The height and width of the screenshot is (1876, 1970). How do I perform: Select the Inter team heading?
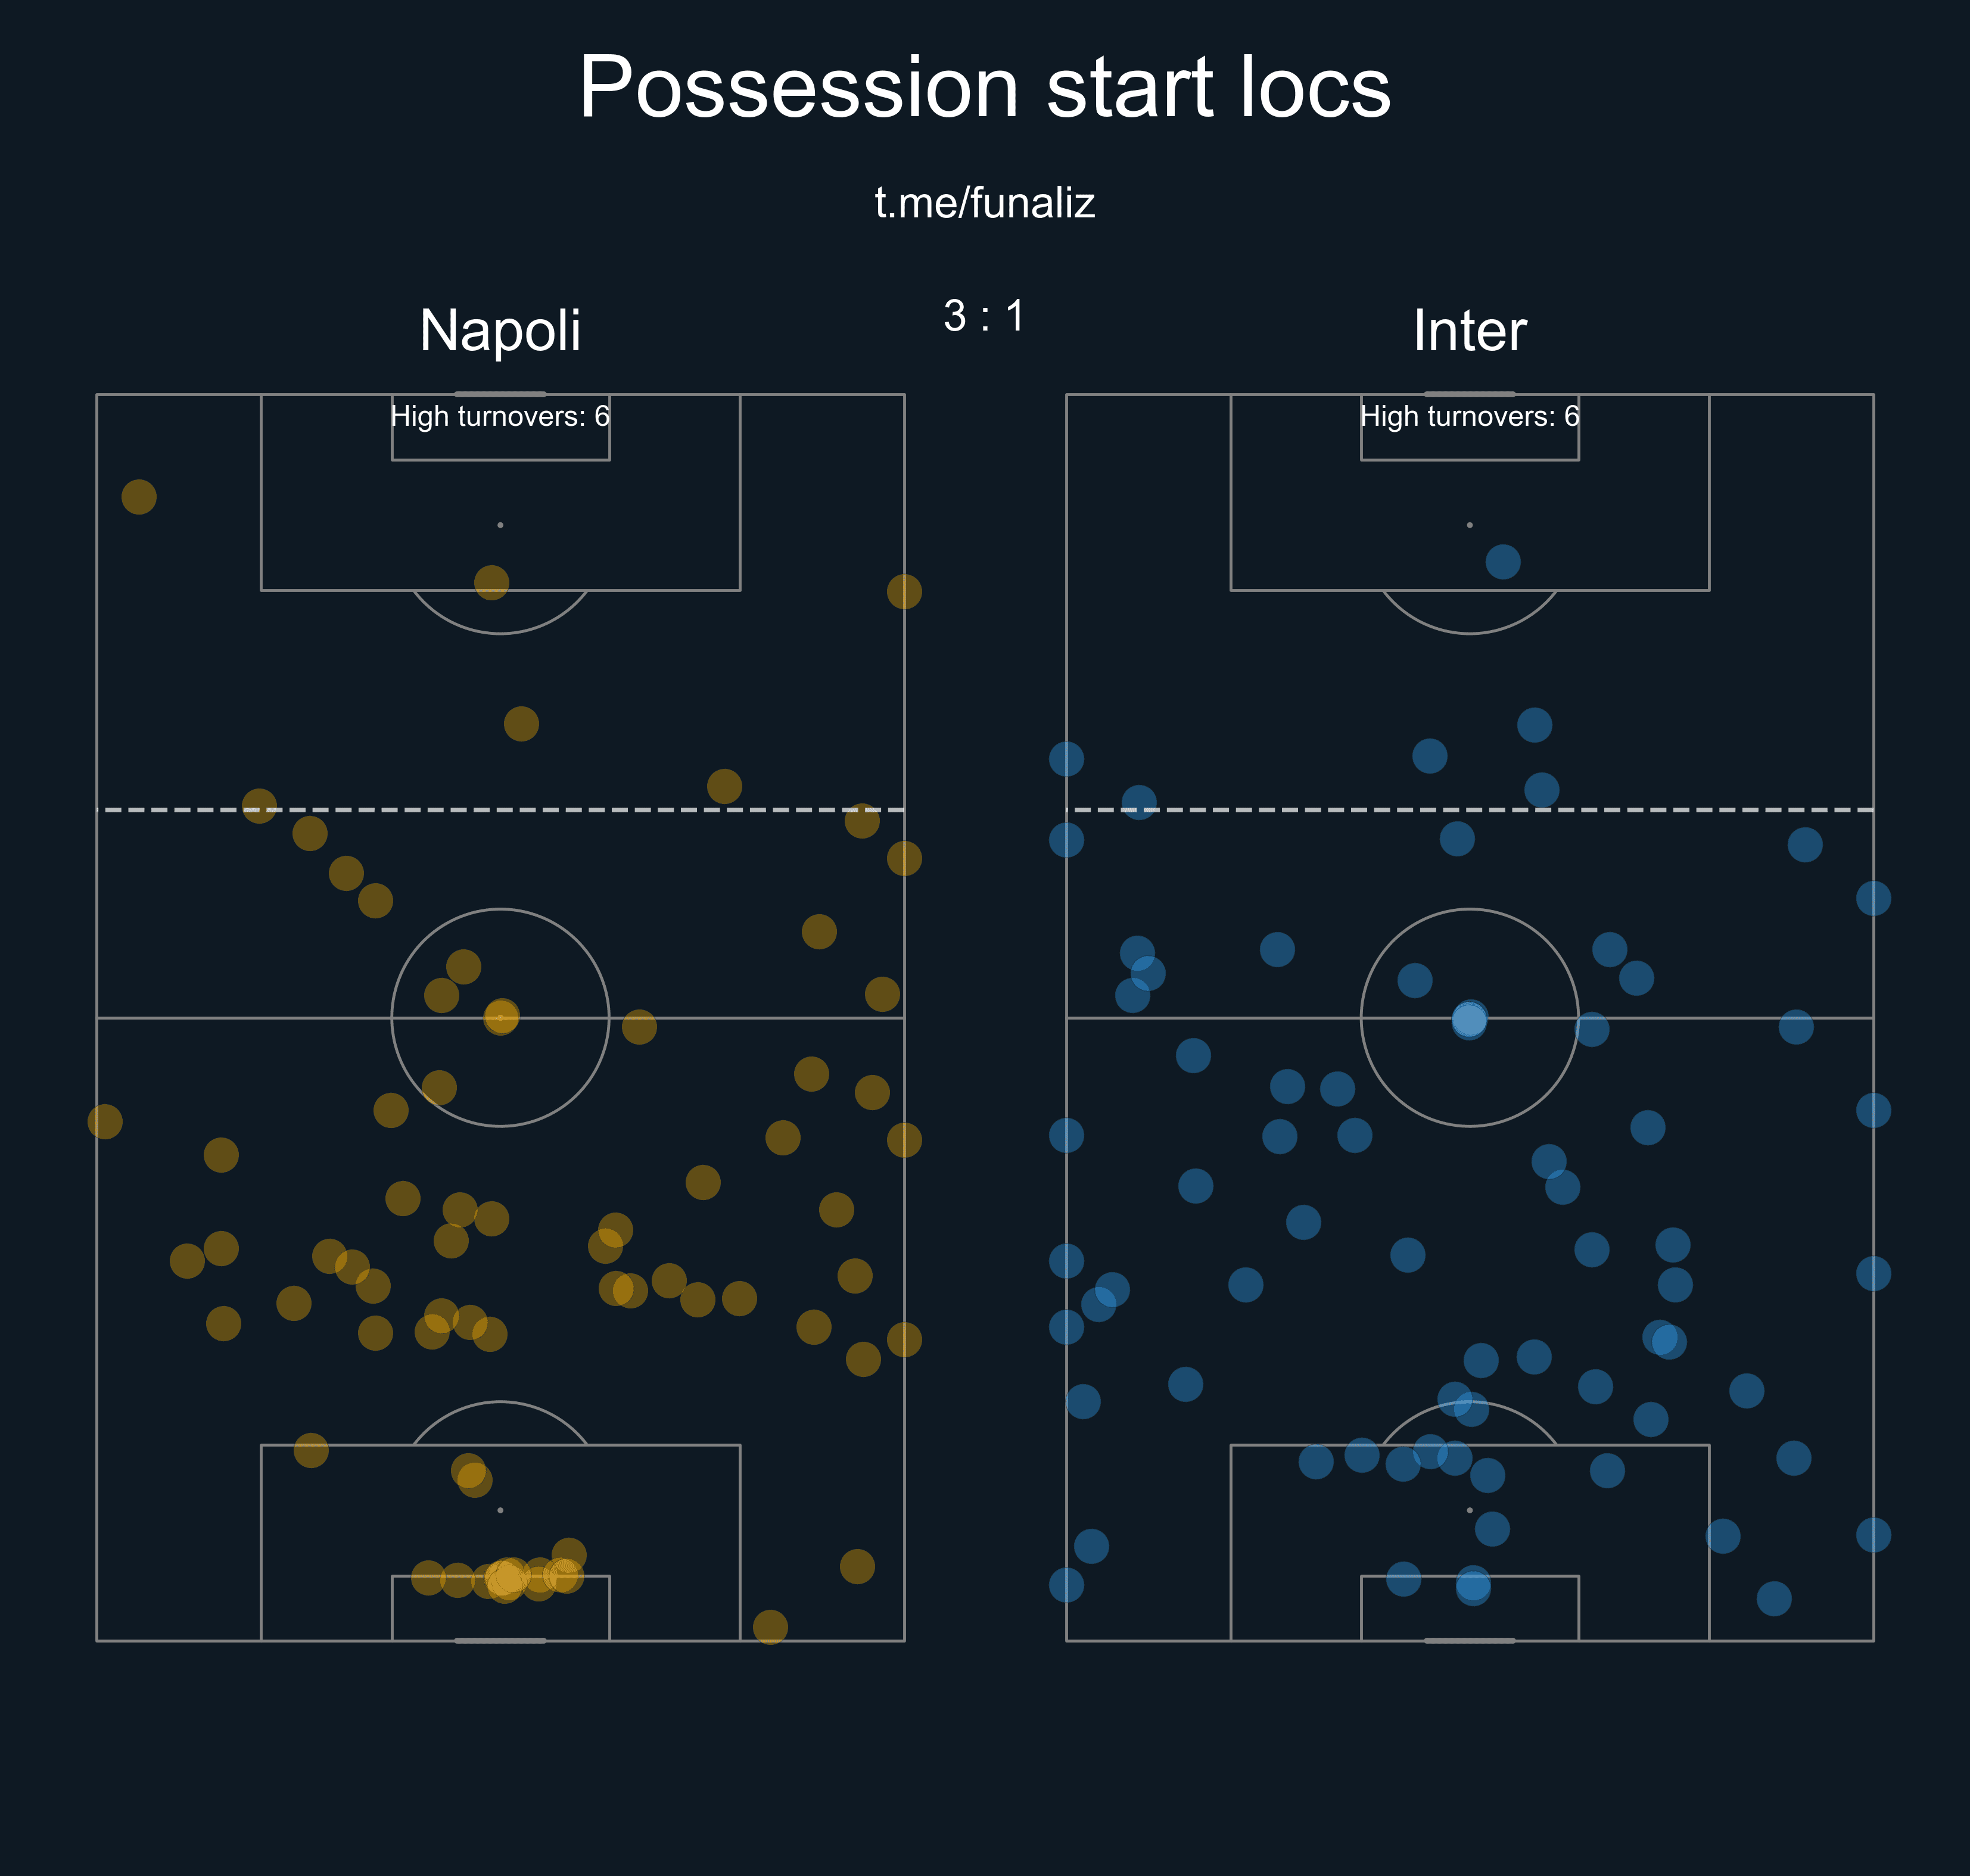coord(1469,330)
